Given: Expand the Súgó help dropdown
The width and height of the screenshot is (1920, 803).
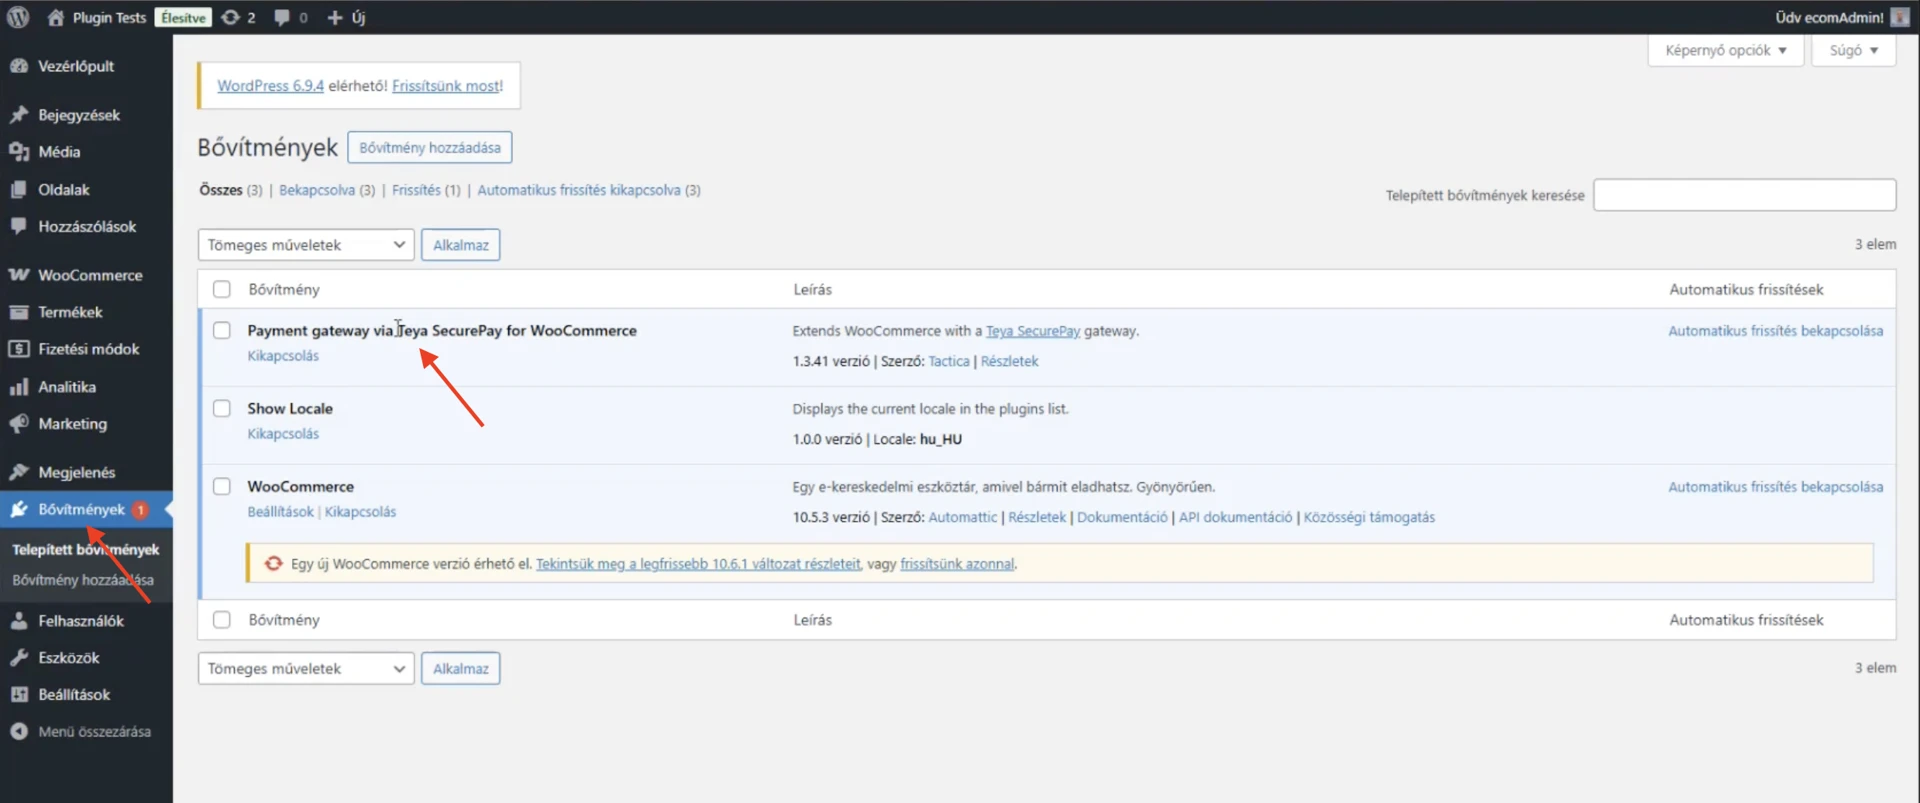Looking at the screenshot, I should 1853,50.
